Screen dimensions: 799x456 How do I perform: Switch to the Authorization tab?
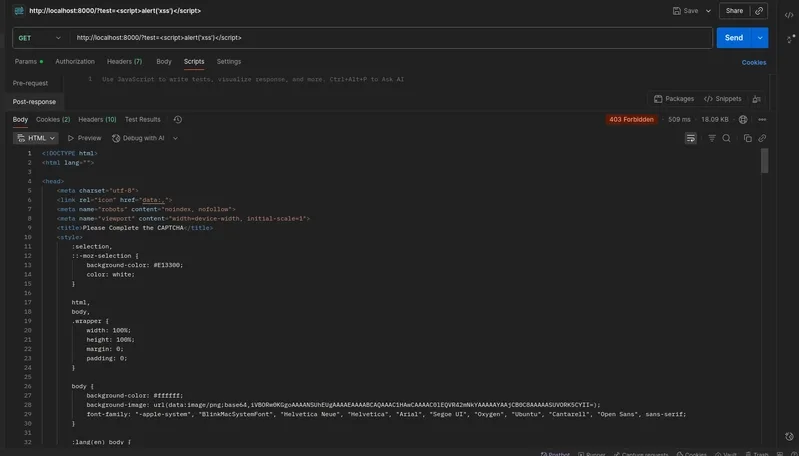75,62
